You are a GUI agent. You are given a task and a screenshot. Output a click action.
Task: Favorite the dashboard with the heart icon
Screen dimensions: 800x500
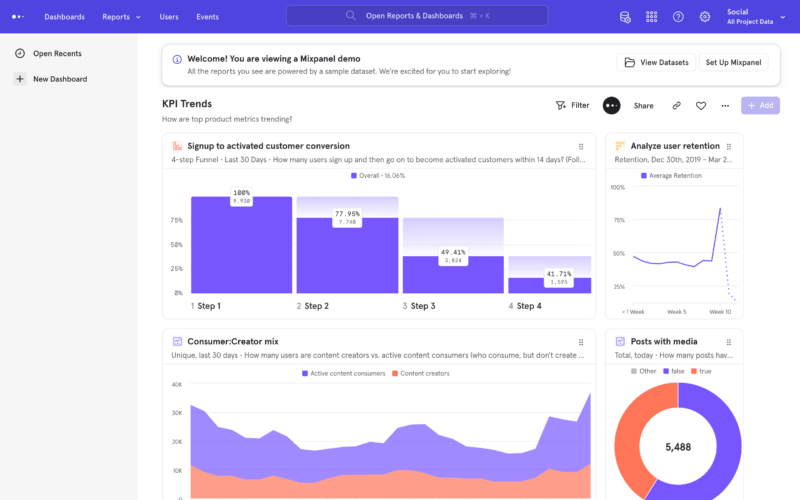point(701,106)
